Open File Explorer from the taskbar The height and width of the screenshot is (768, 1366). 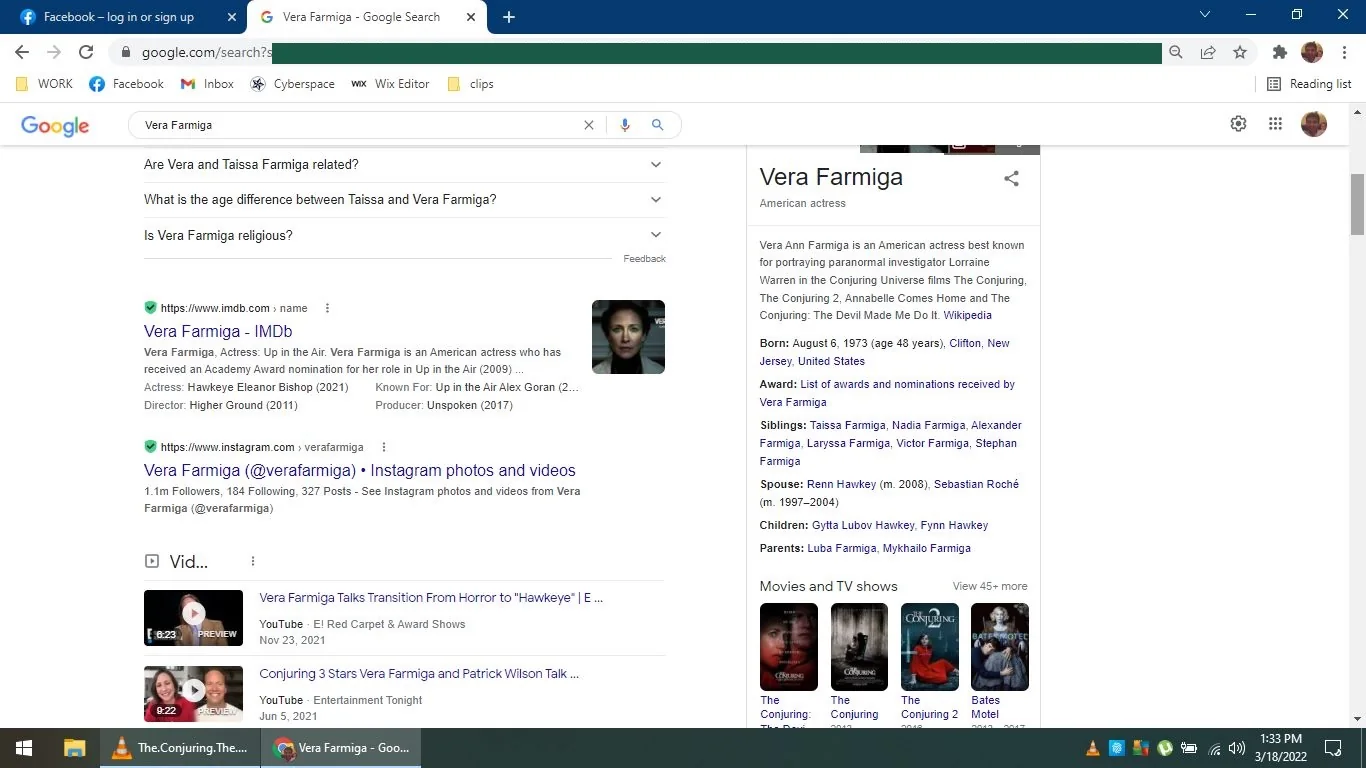pos(74,748)
